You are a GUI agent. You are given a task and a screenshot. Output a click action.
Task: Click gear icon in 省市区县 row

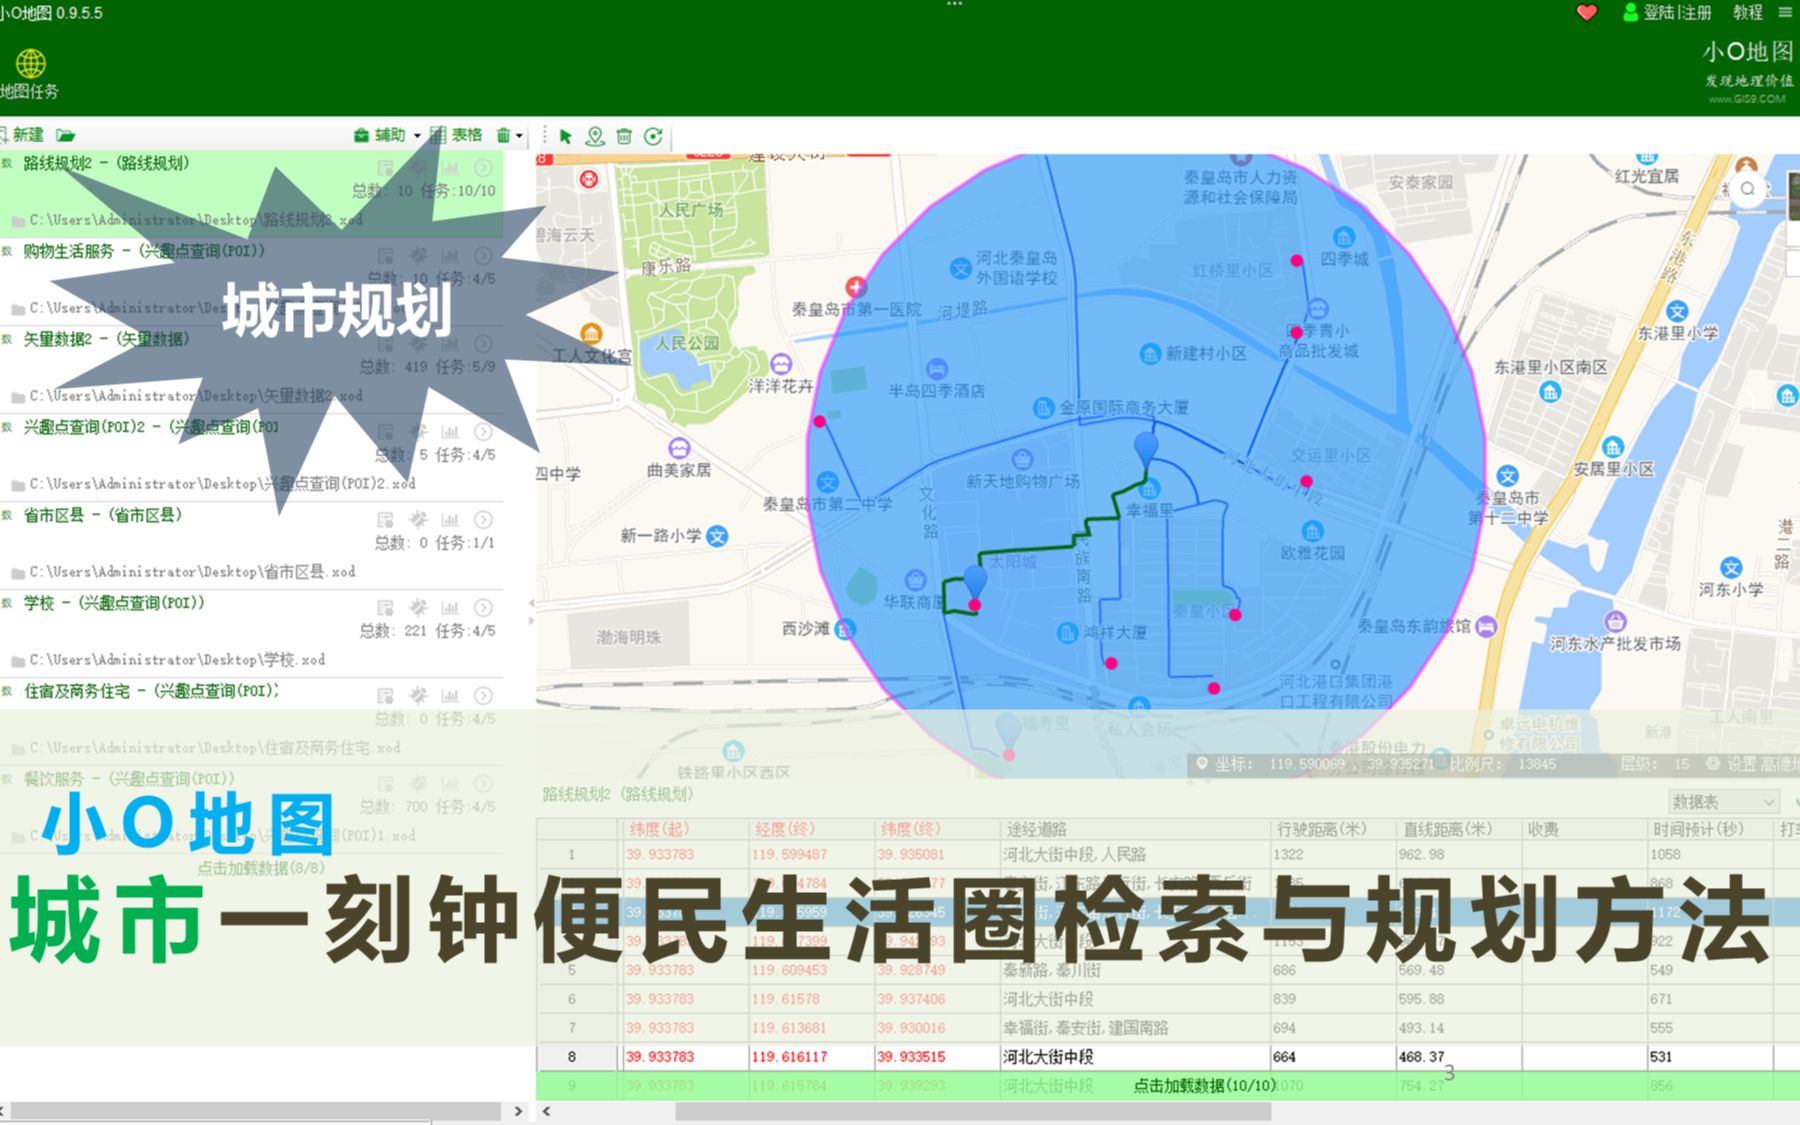click(x=418, y=520)
